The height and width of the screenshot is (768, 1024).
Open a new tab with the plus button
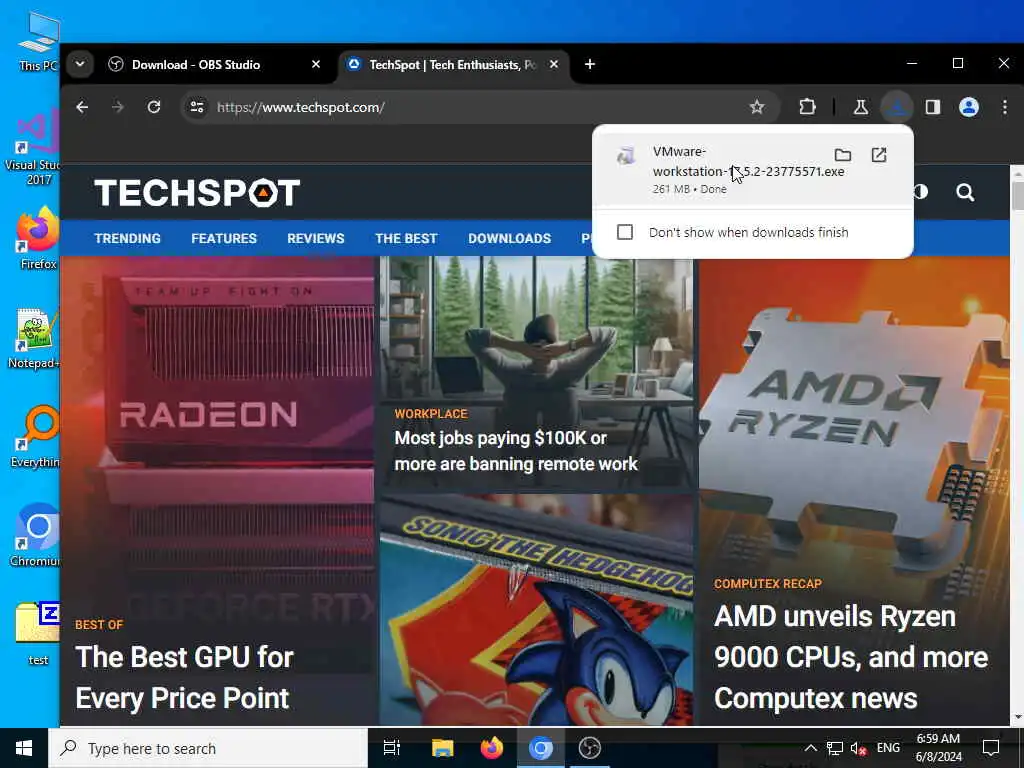click(x=590, y=64)
